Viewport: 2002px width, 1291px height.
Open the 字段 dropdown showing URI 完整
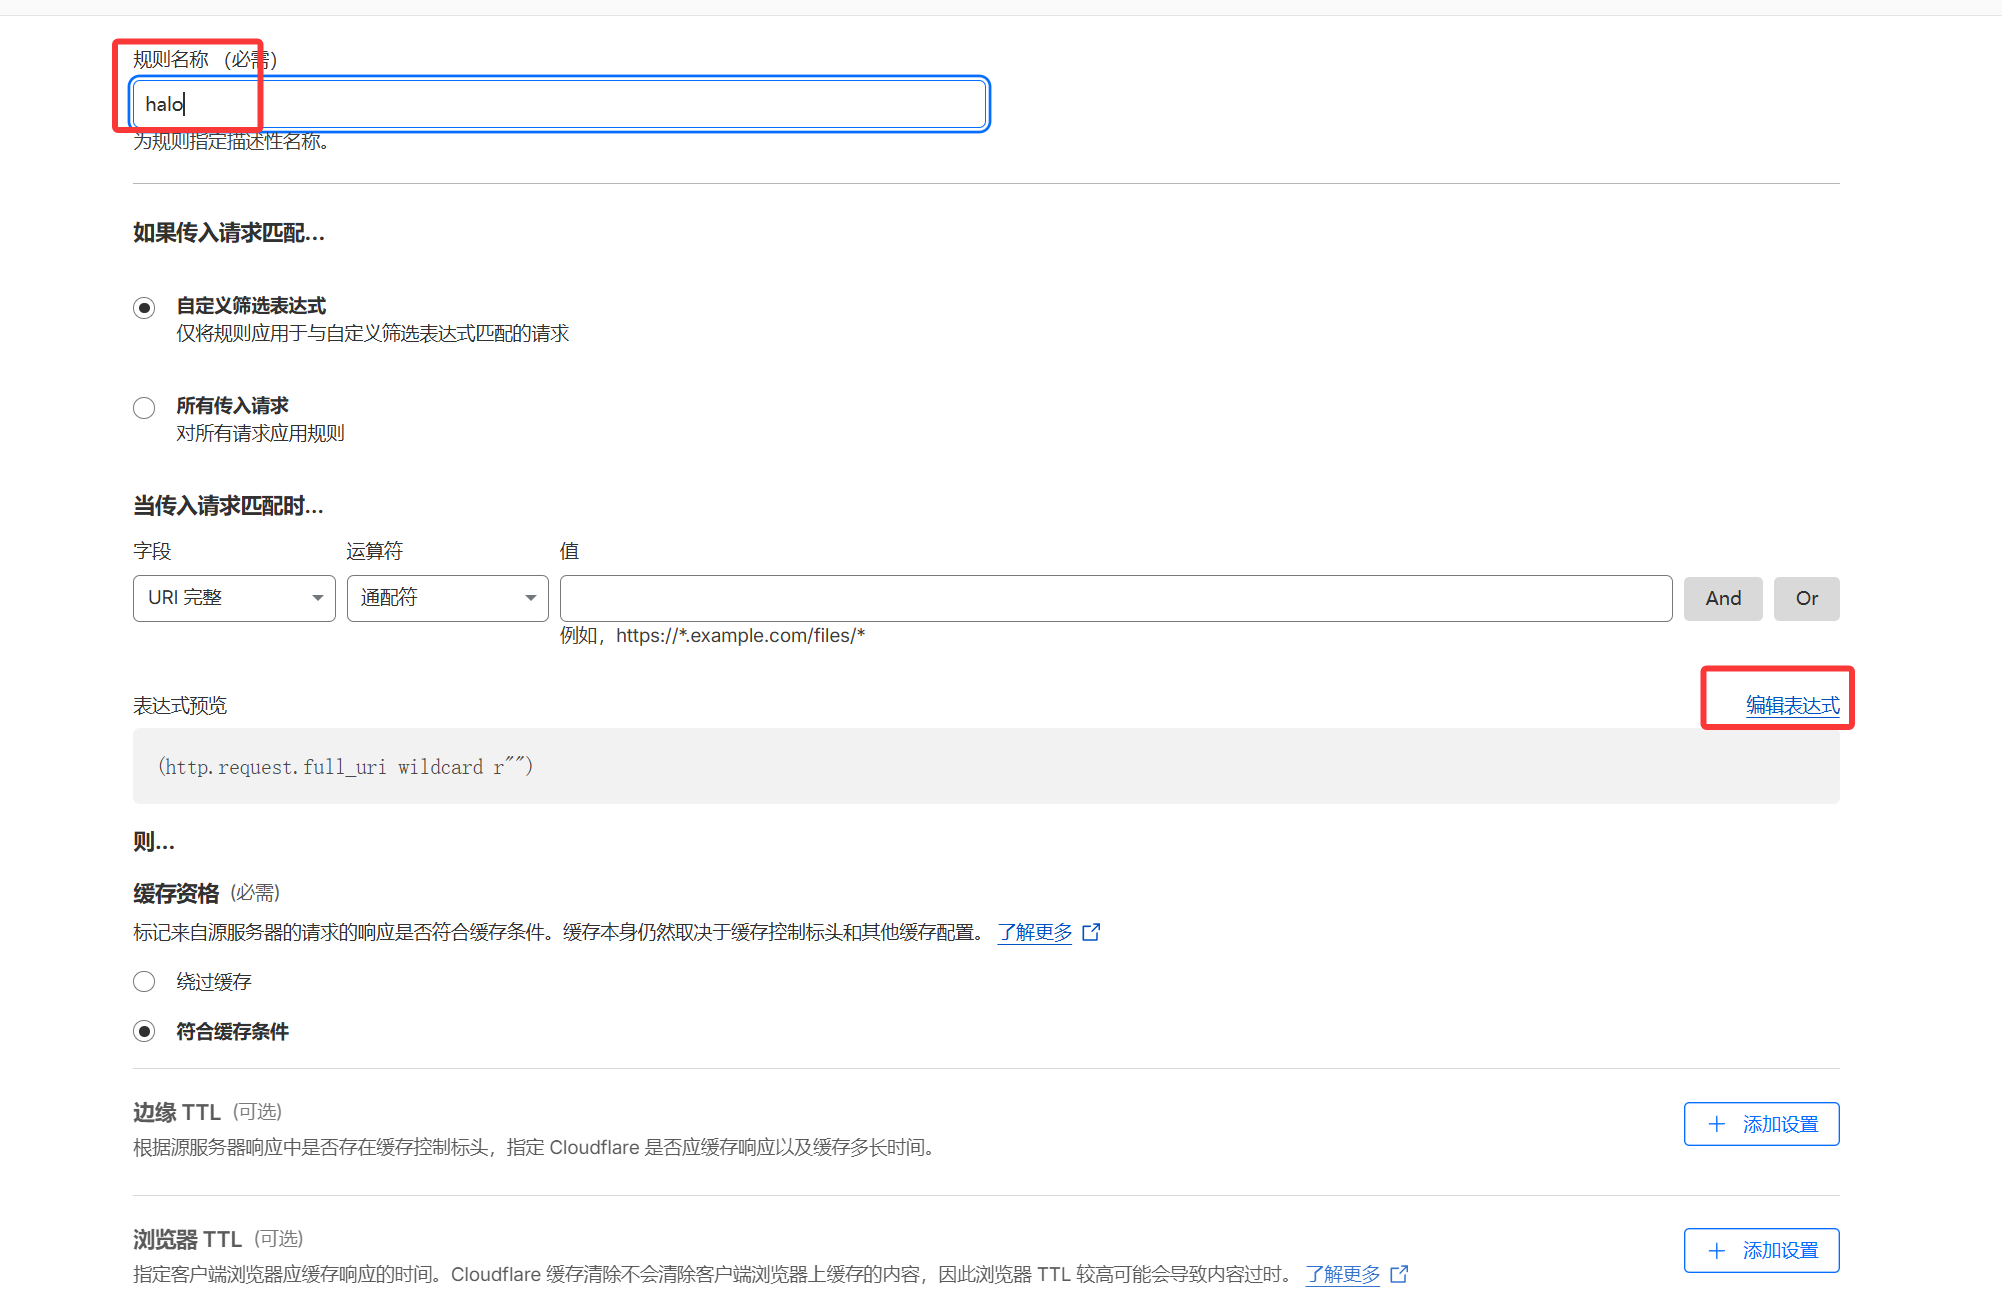(234, 598)
